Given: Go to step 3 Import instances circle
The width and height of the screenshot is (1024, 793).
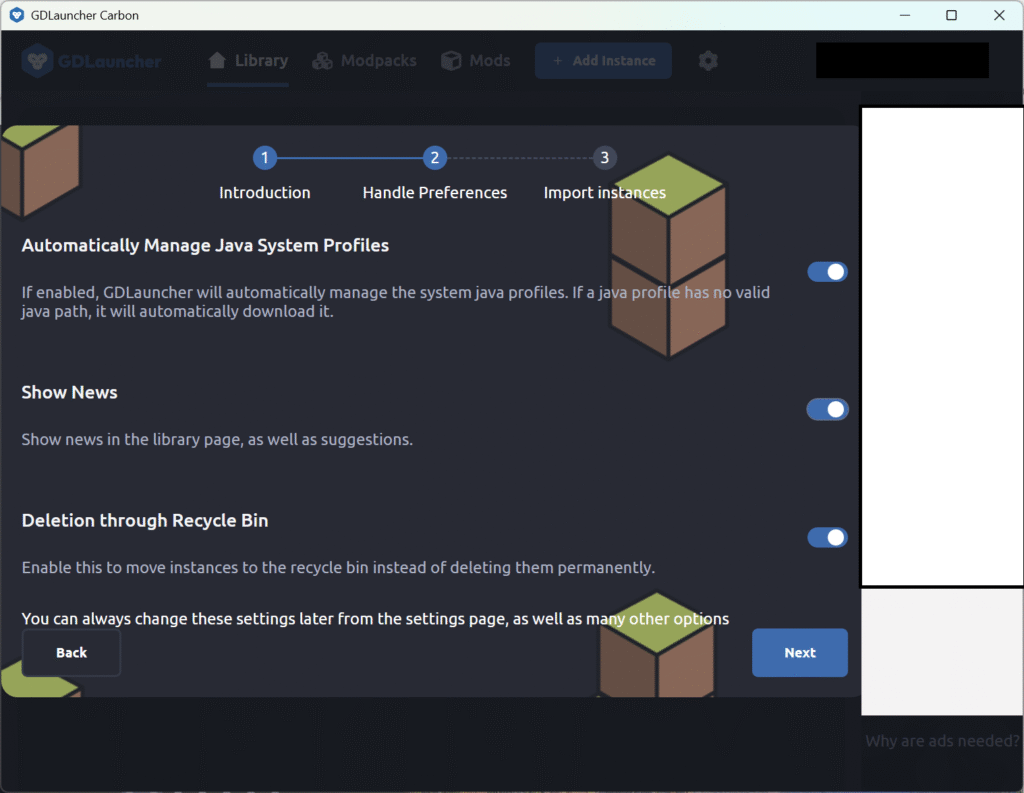Looking at the screenshot, I should [x=604, y=158].
